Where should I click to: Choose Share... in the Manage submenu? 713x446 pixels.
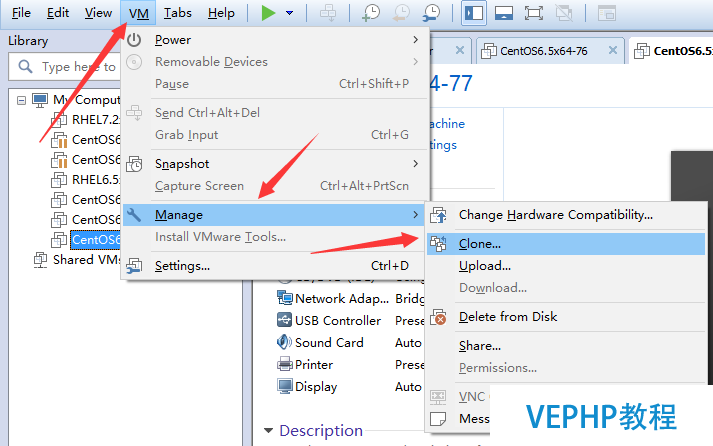coord(566,346)
